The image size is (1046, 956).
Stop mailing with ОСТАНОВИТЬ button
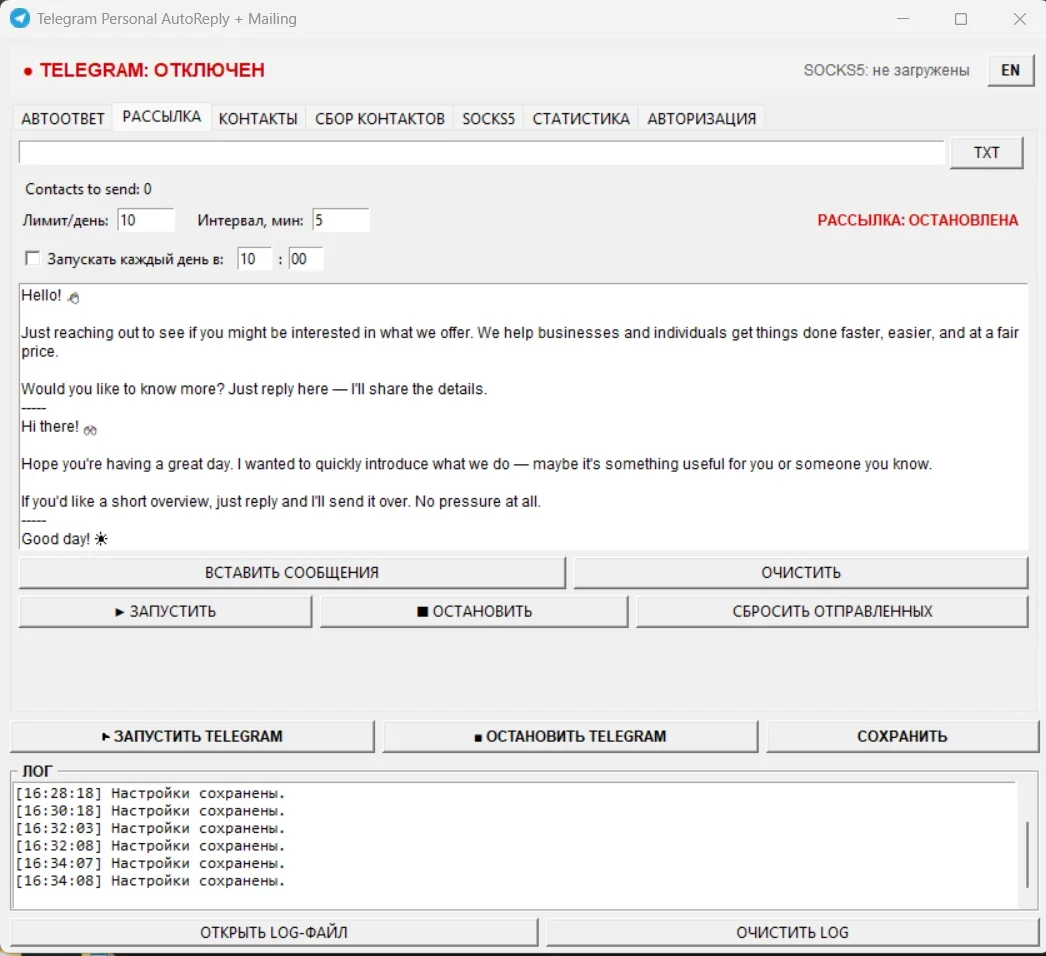pyautogui.click(x=474, y=611)
